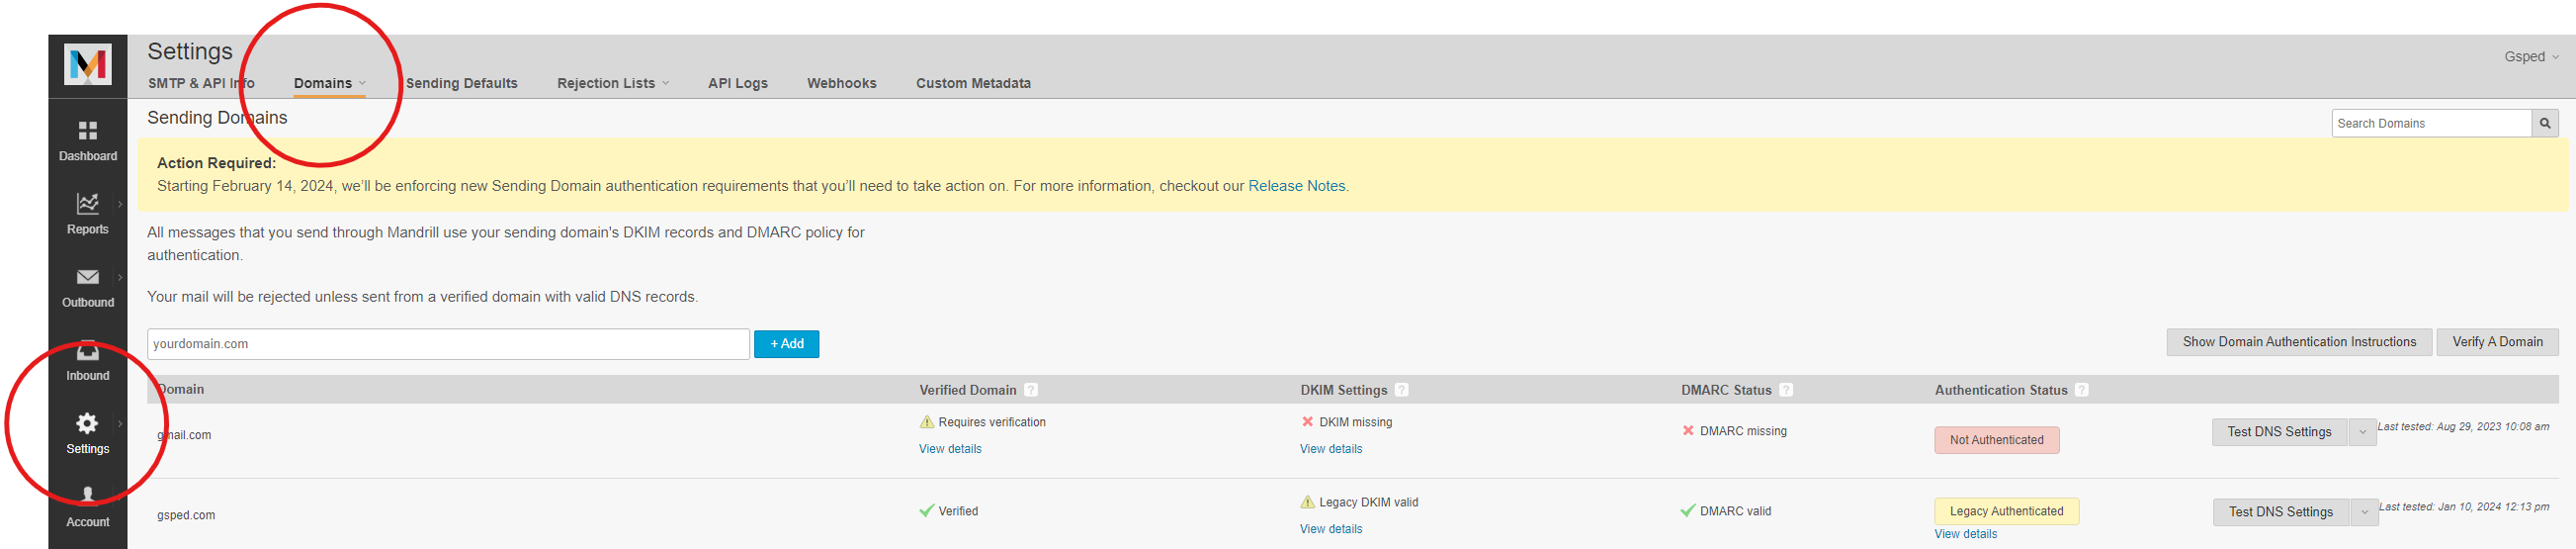The image size is (2576, 549).
Task: Expand Test DNS Settings arrow for gmail.com
Action: [2362, 432]
